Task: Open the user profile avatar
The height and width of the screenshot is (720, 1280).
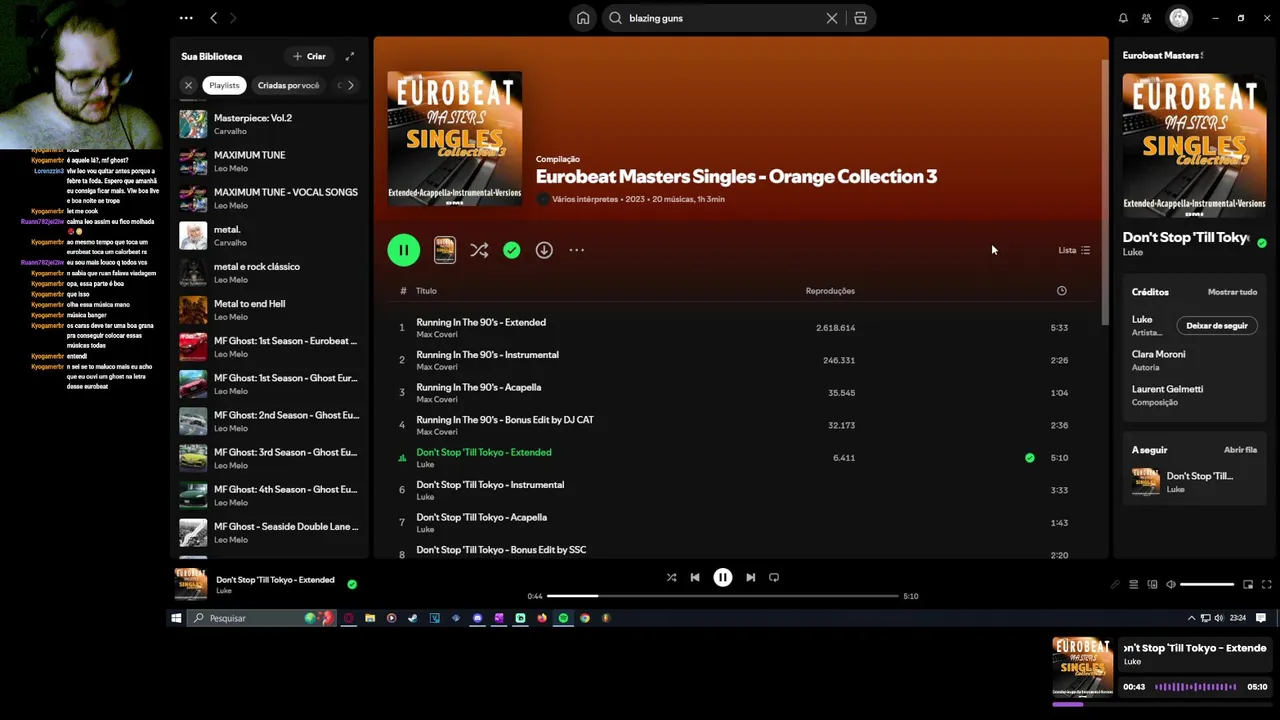Action: pyautogui.click(x=1179, y=18)
